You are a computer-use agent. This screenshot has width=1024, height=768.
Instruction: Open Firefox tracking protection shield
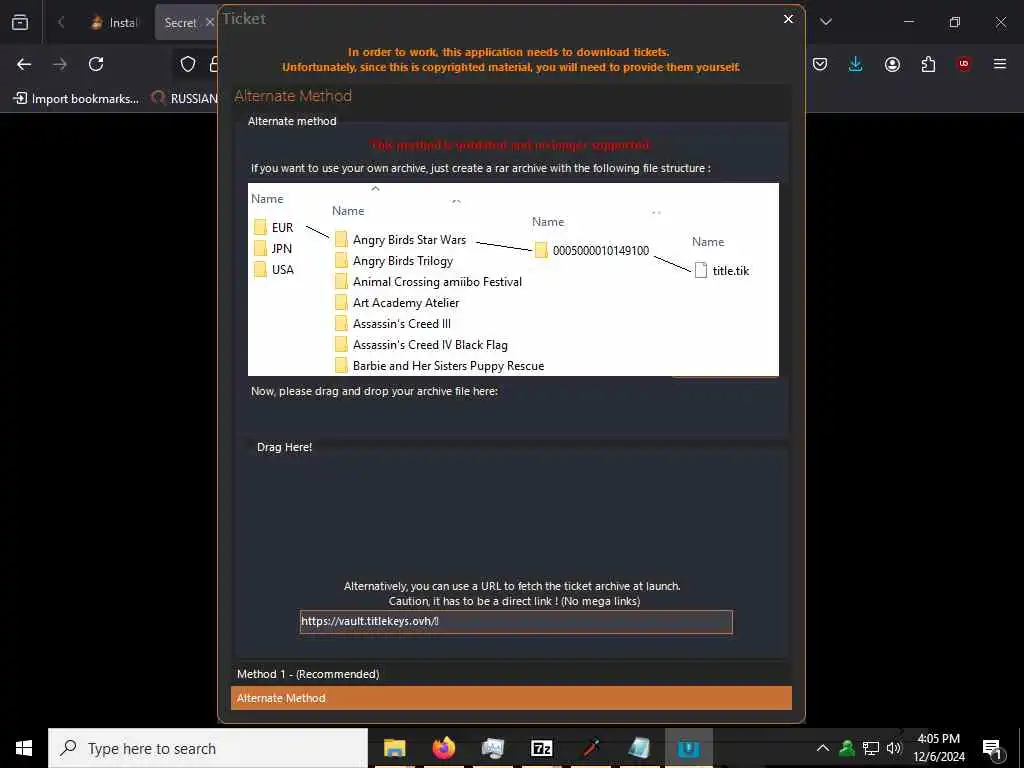188,64
